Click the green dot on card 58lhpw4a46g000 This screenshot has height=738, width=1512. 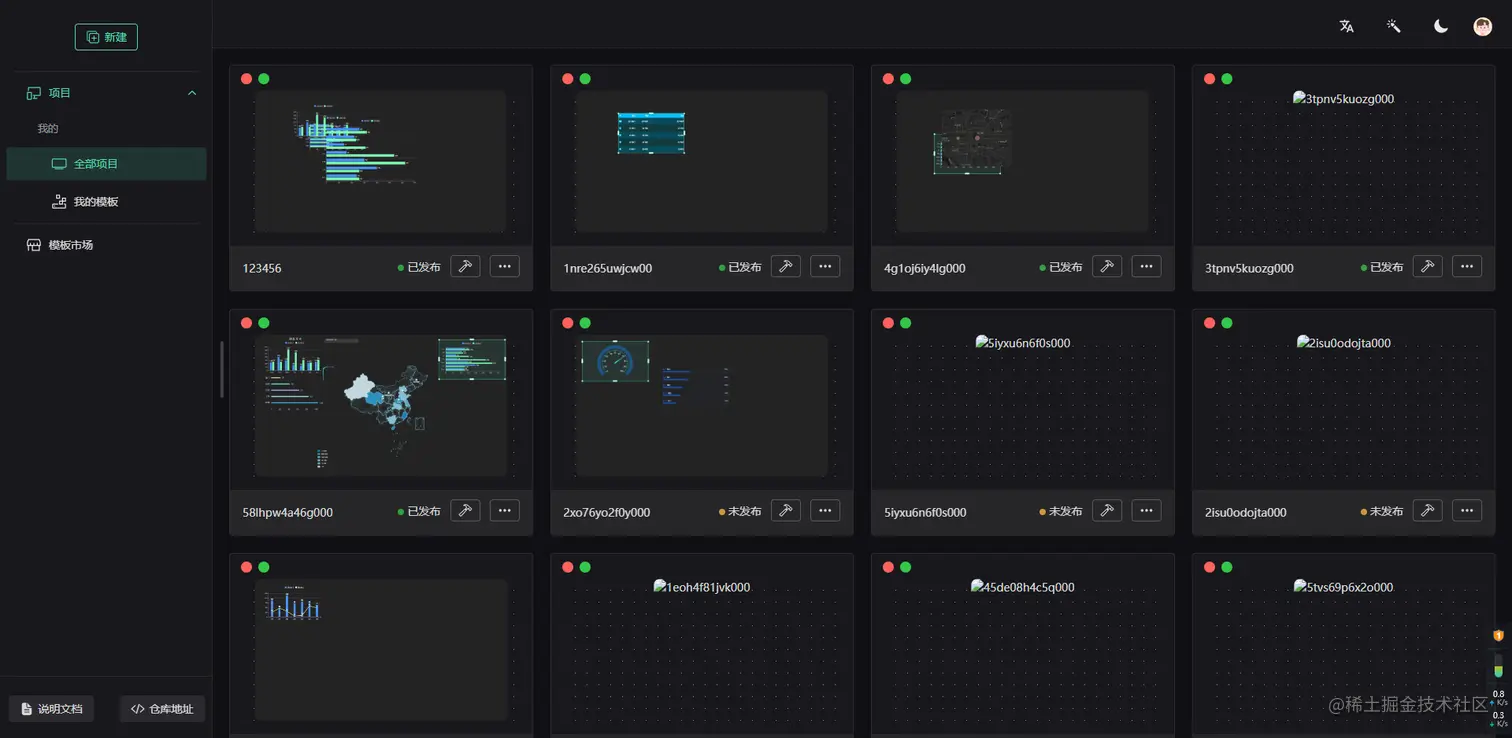(x=264, y=323)
